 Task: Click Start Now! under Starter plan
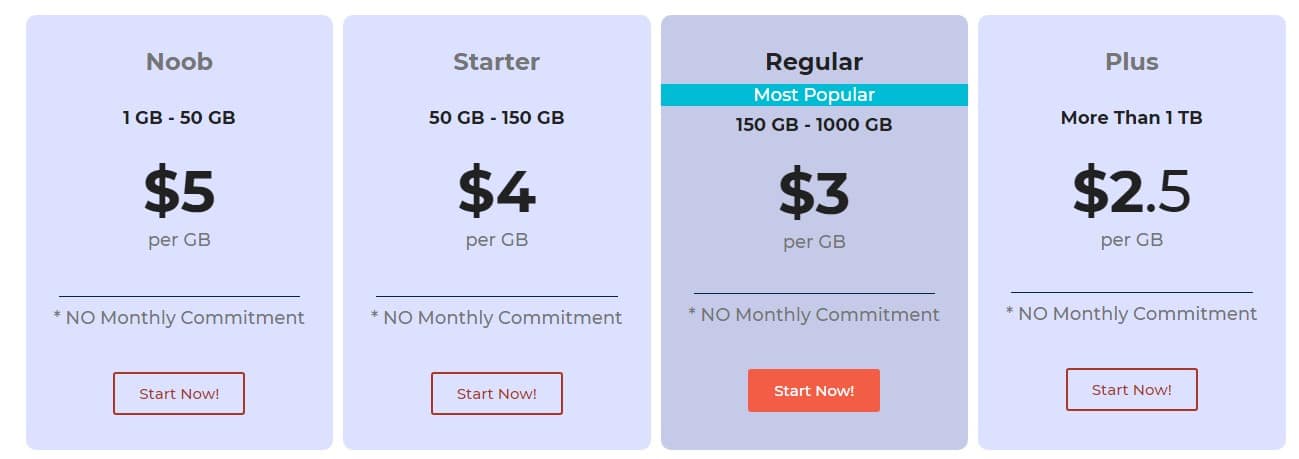point(496,393)
